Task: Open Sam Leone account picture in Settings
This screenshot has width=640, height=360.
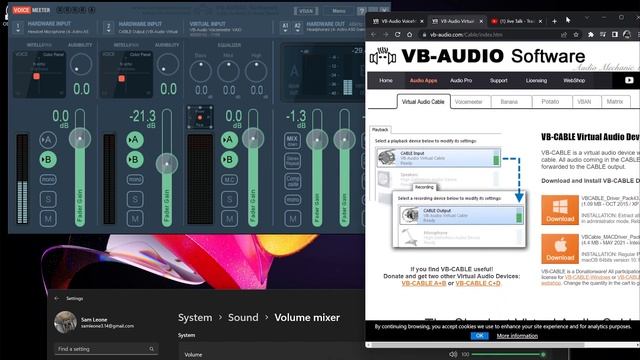Action: click(65, 322)
